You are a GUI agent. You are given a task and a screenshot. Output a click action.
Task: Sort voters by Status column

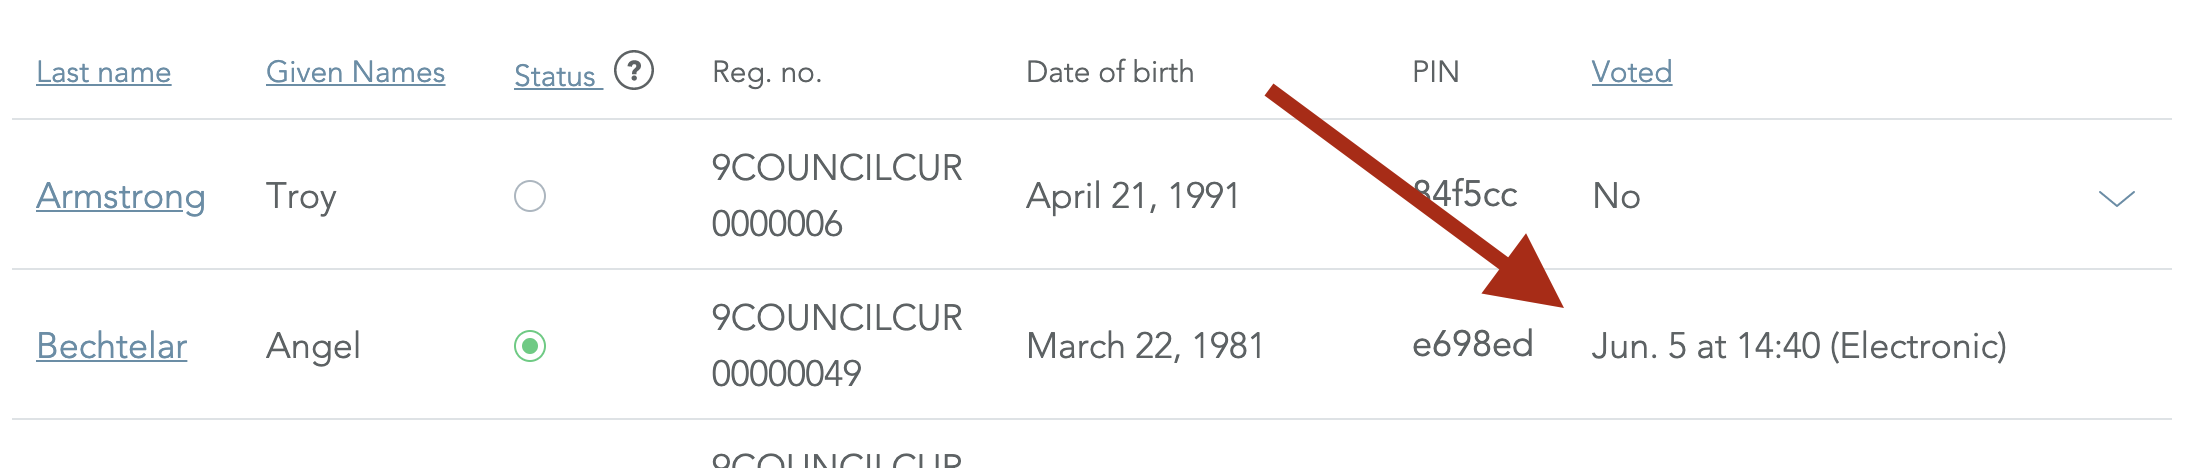click(x=558, y=76)
